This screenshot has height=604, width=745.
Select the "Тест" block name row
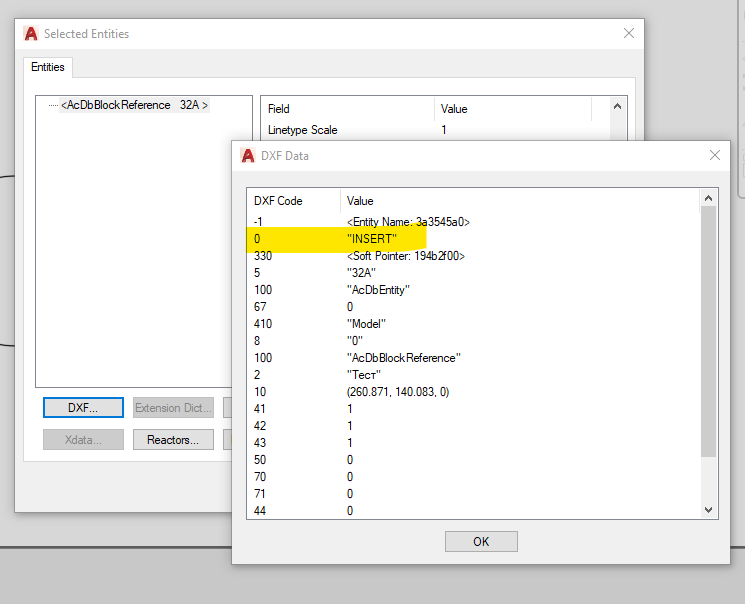click(473, 375)
